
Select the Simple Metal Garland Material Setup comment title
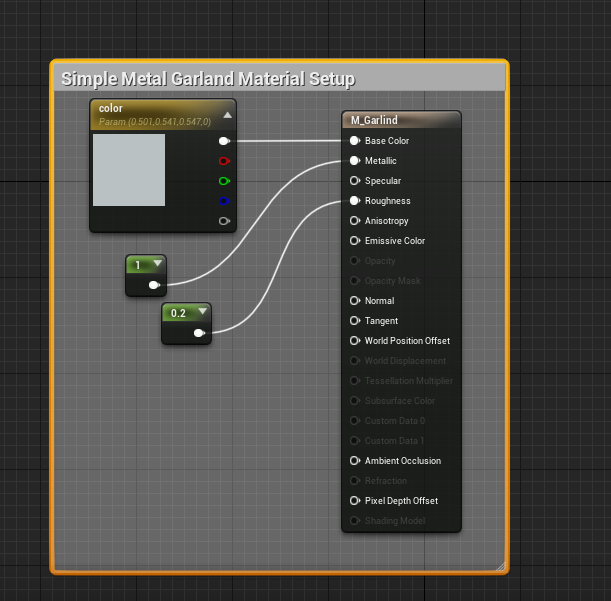click(x=208, y=79)
